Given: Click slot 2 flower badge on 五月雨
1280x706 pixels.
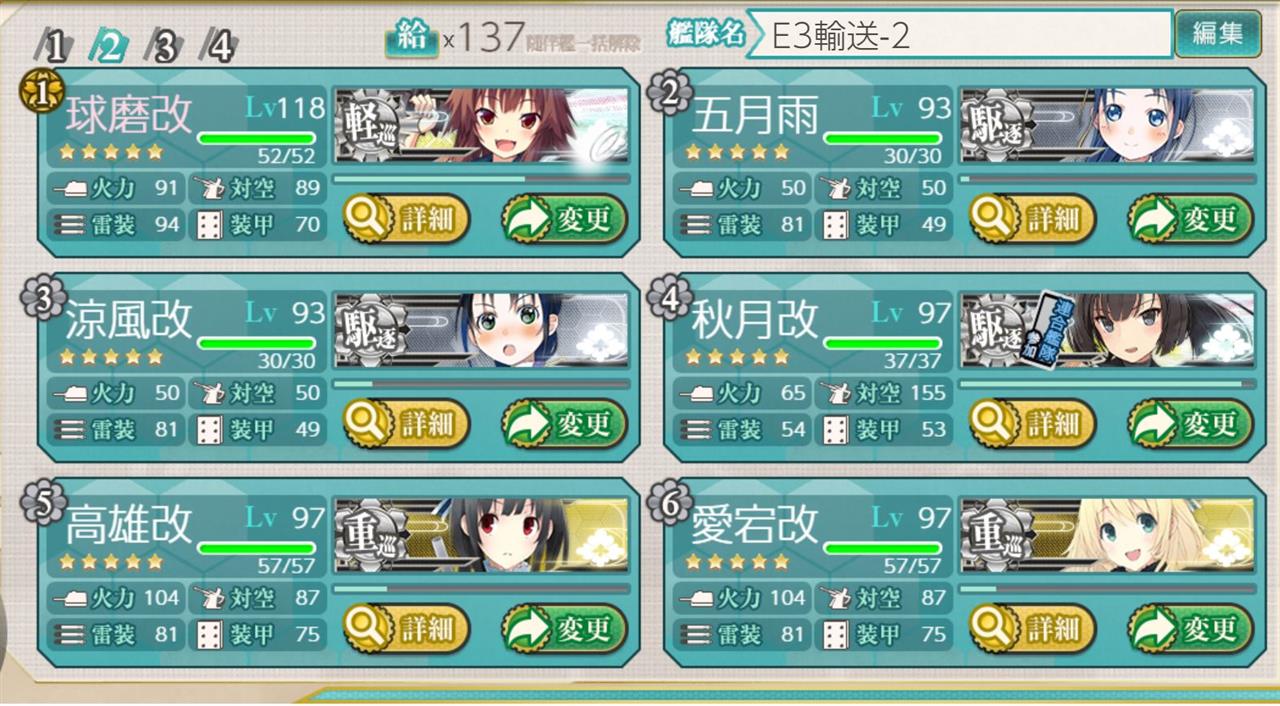Looking at the screenshot, I should click(667, 94).
